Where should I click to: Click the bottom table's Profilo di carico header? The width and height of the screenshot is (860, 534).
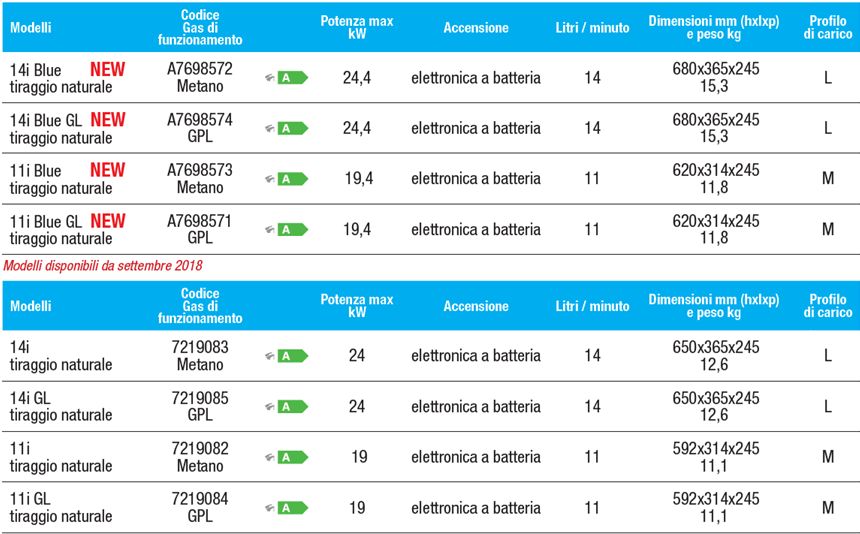click(x=827, y=306)
